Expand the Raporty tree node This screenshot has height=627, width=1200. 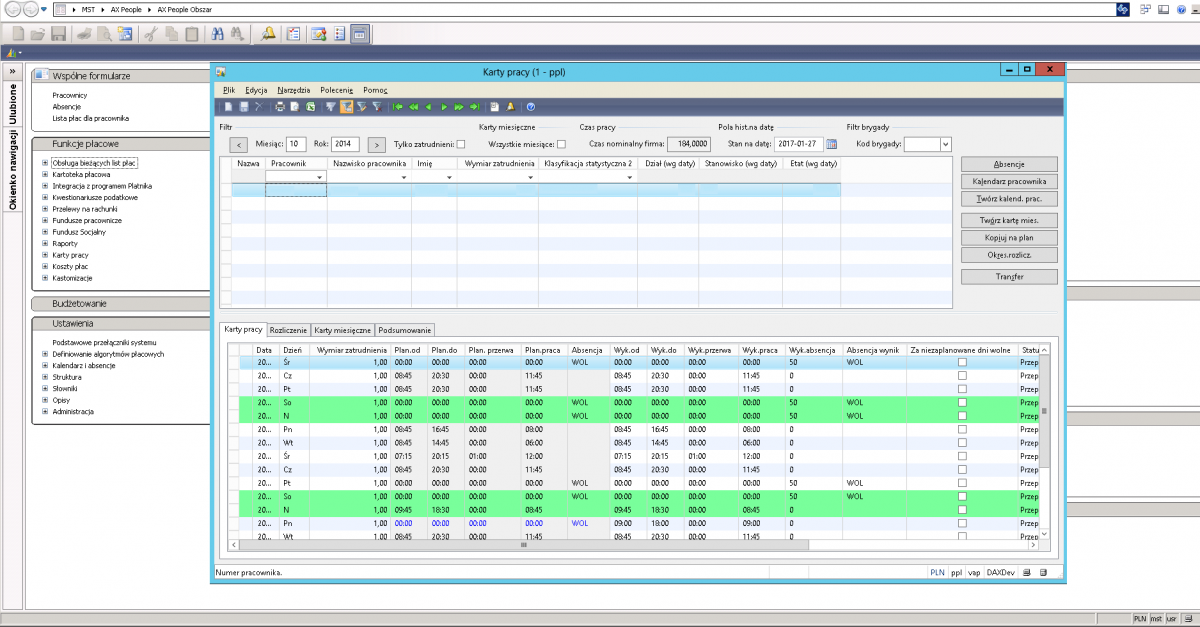click(45, 243)
